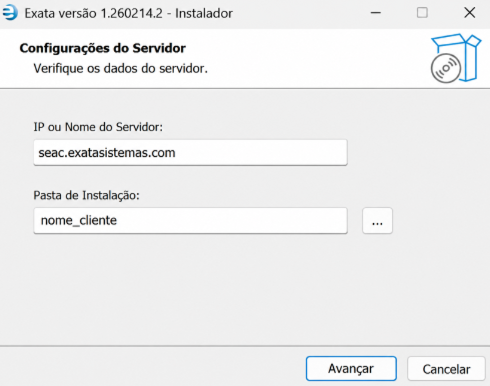Screen dimensions: 490x386
Task: Edit the Pasta de Instalação field
Action: pyautogui.click(x=190, y=221)
